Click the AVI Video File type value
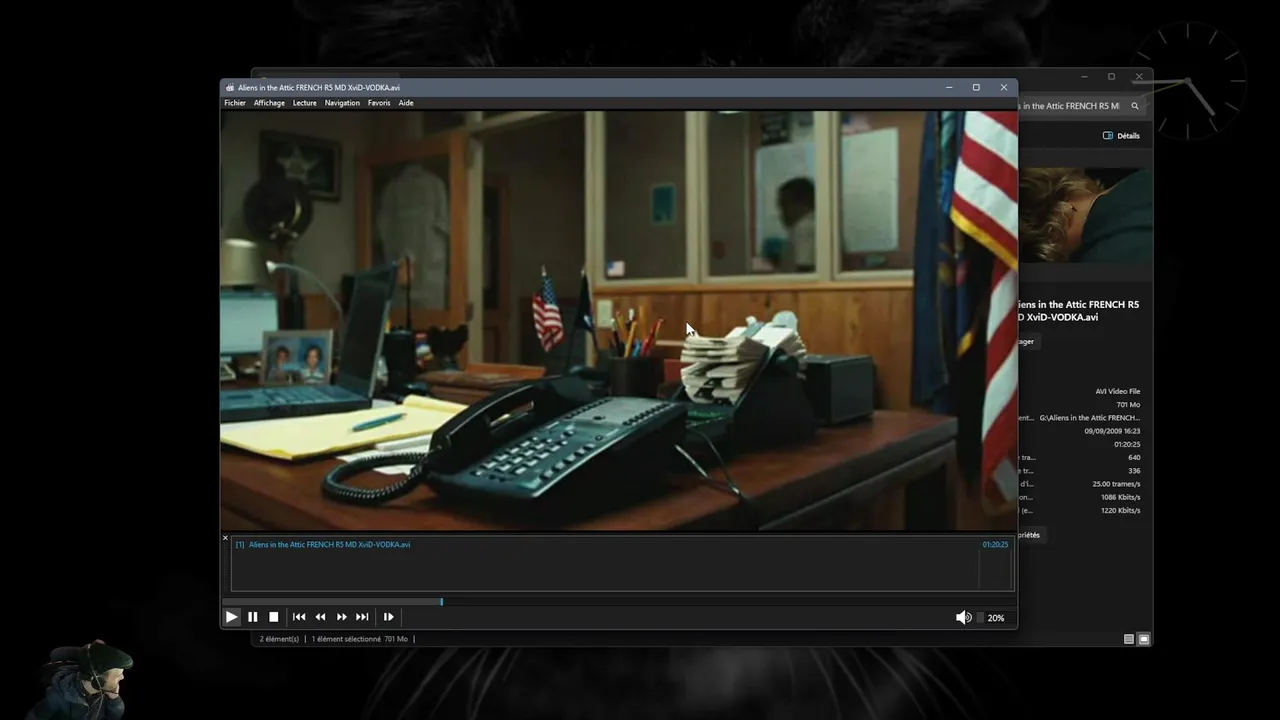Viewport: 1280px width, 720px height. (x=1118, y=392)
